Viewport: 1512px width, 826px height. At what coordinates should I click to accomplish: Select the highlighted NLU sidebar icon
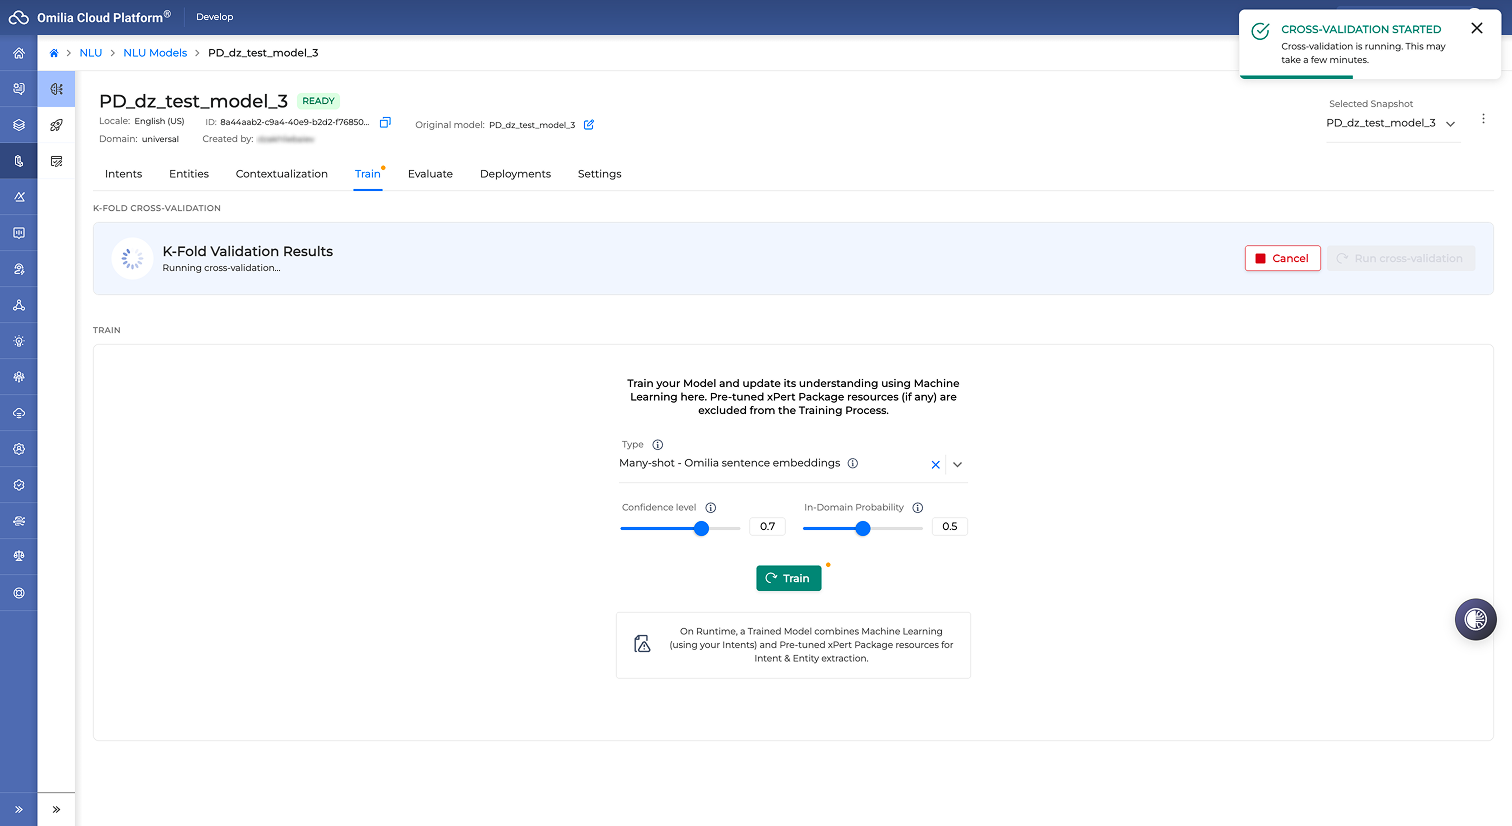coord(18,161)
